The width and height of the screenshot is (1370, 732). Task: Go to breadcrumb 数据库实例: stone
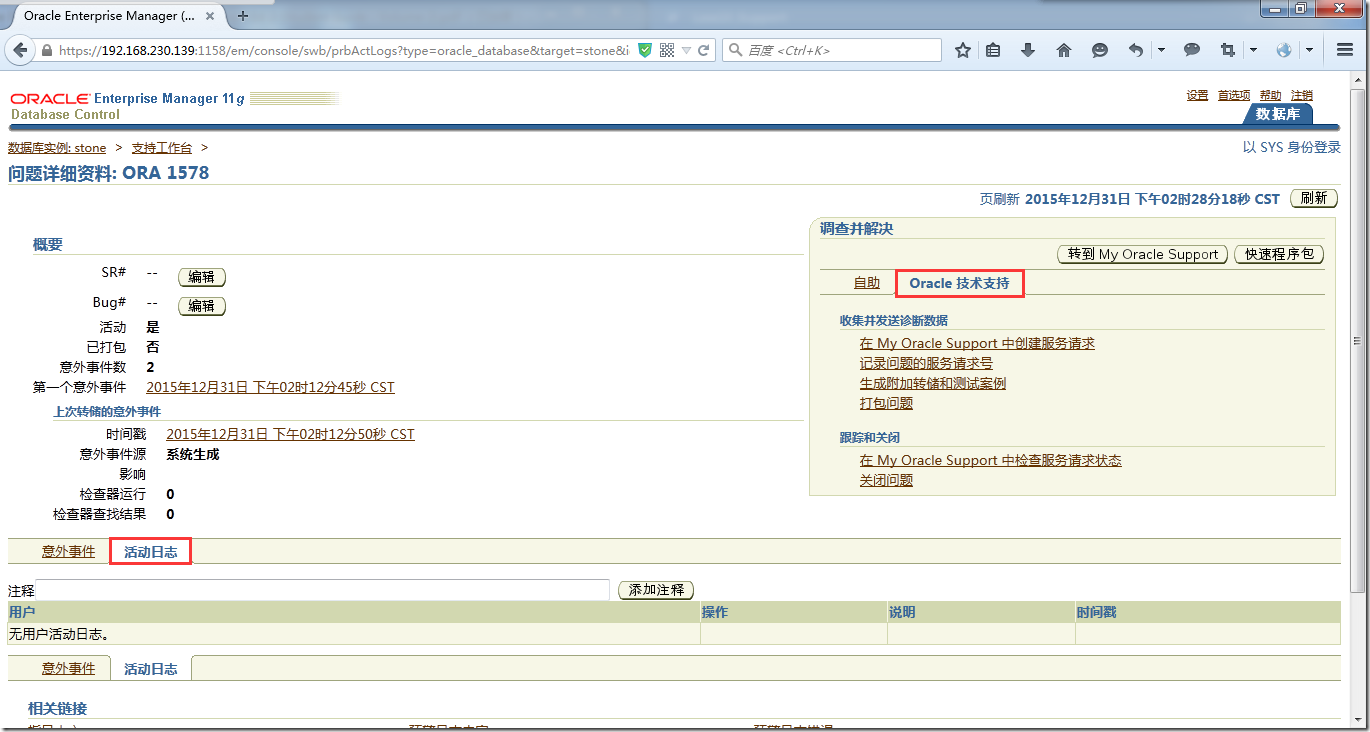tap(57, 148)
